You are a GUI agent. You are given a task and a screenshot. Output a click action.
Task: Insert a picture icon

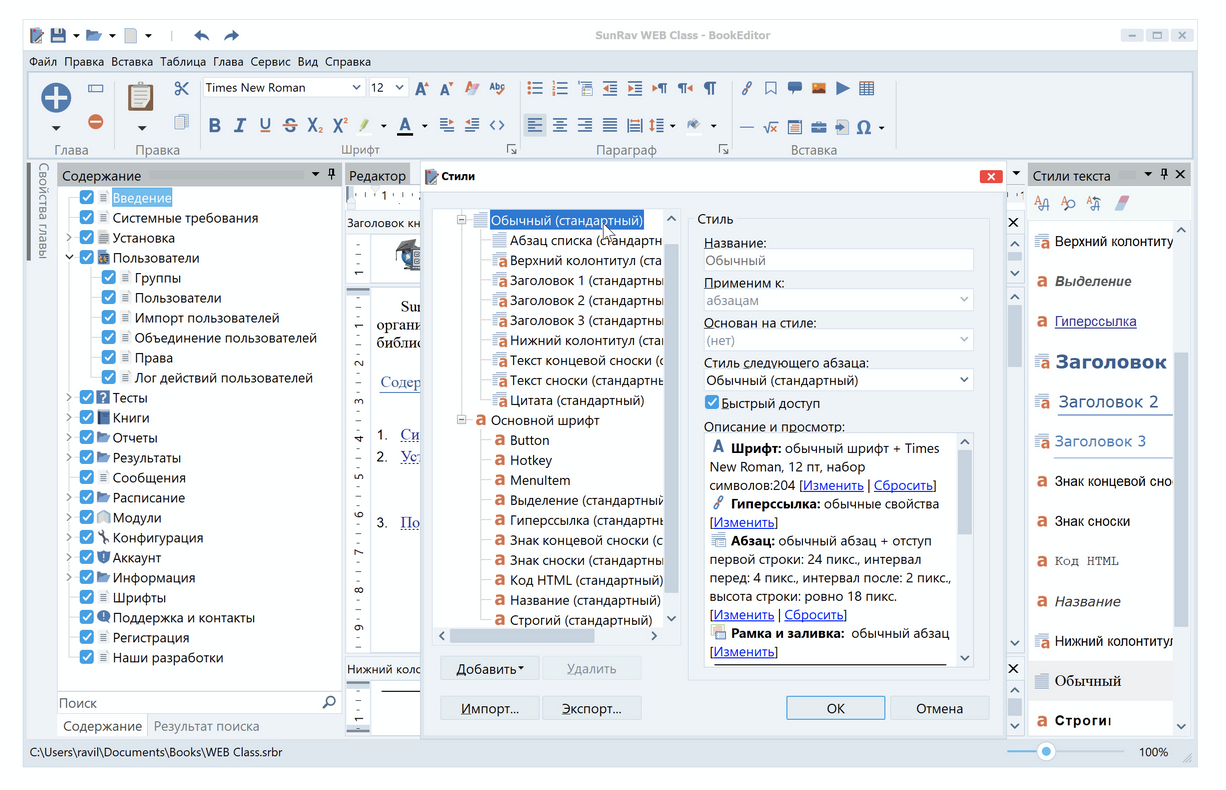(x=818, y=88)
